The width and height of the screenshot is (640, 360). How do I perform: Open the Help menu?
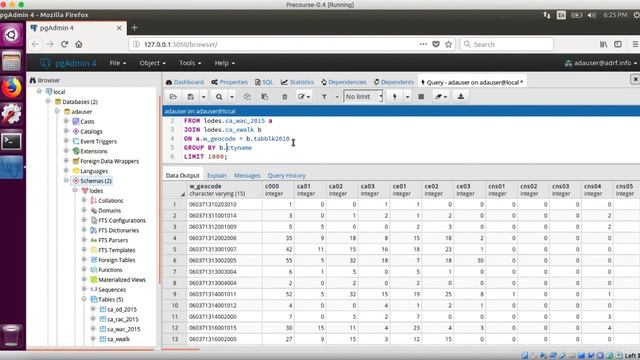(224, 63)
